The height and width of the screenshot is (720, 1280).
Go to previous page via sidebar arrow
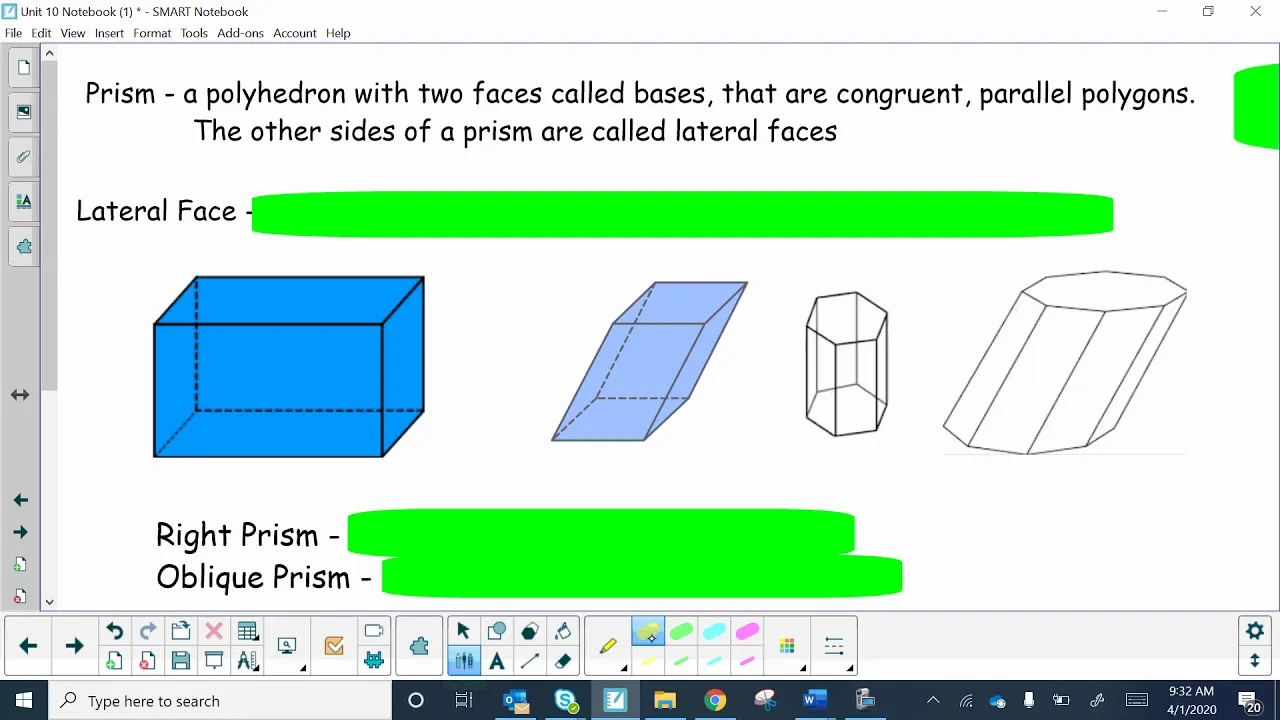(x=20, y=500)
